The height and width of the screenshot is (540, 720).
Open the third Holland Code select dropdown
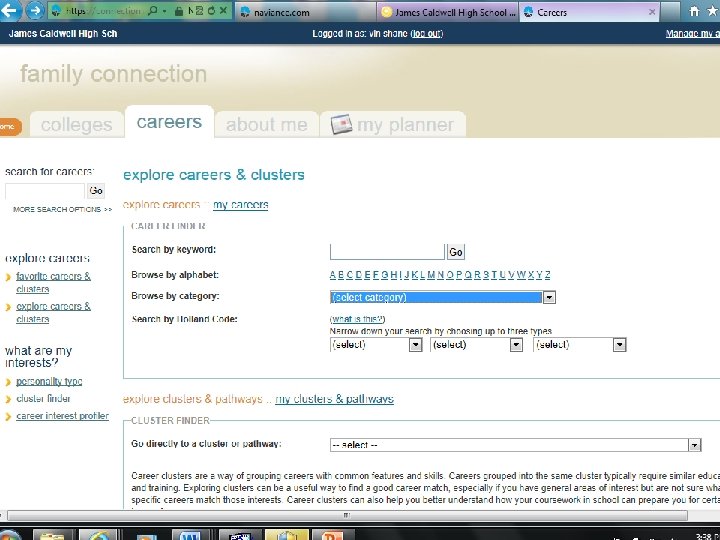[619, 345]
